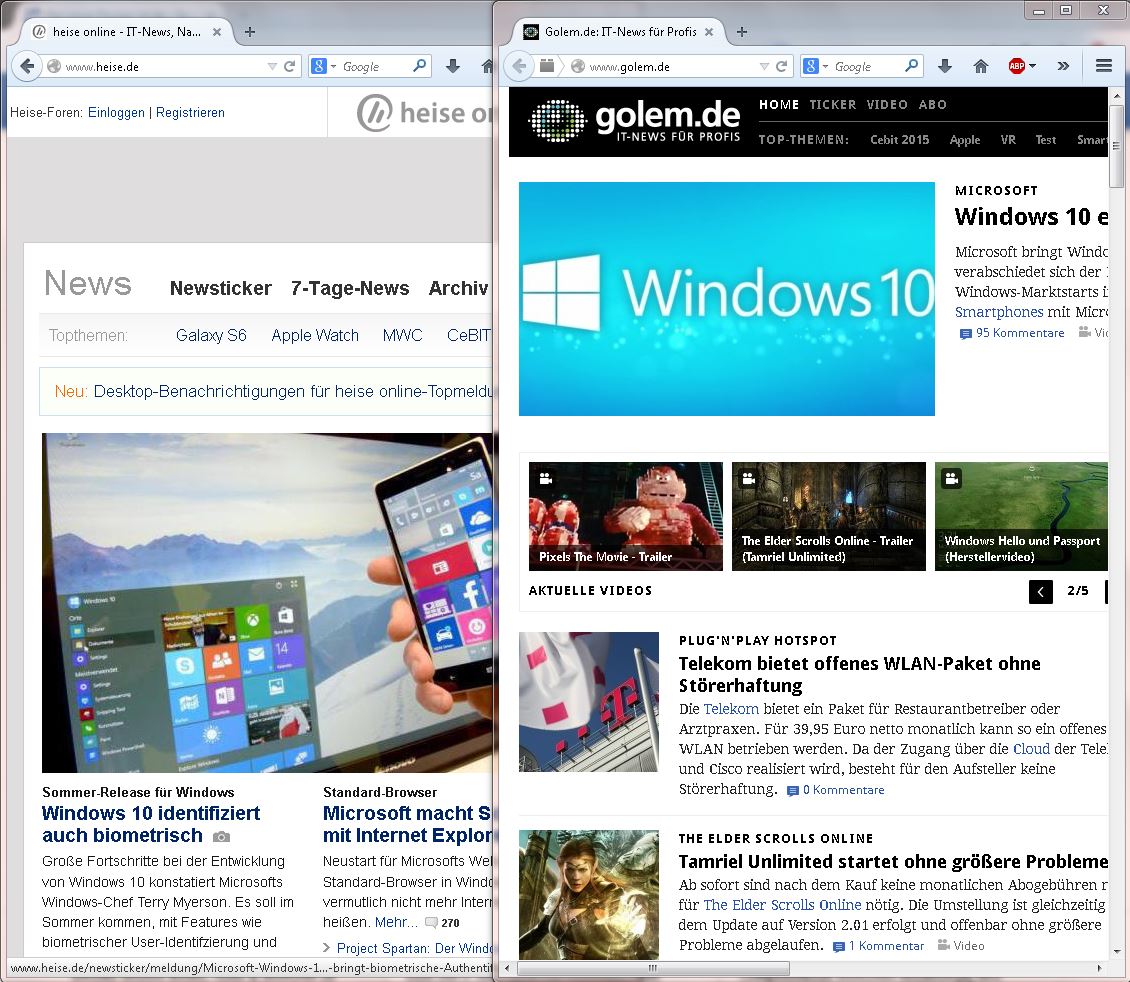Click Registrieren in Heise-Foren
The image size is (1130, 982).
click(x=190, y=112)
